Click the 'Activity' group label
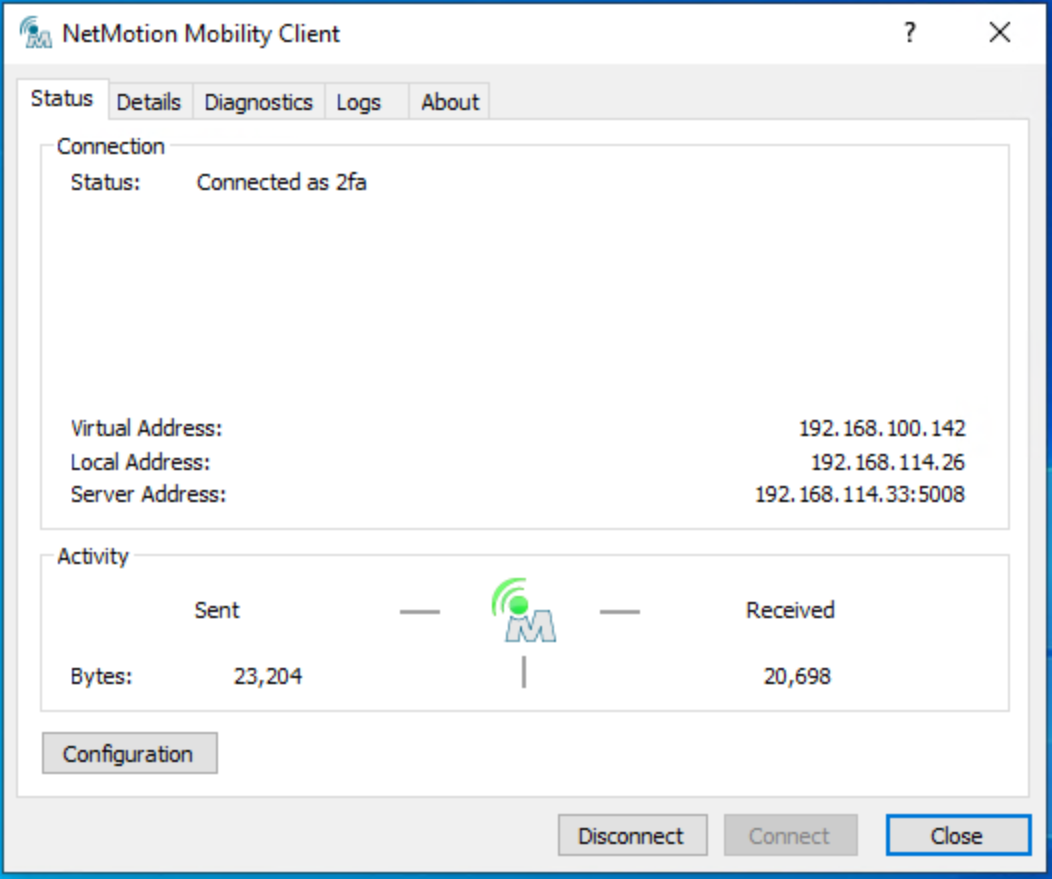Viewport: 1052px width, 879px height. tap(93, 556)
